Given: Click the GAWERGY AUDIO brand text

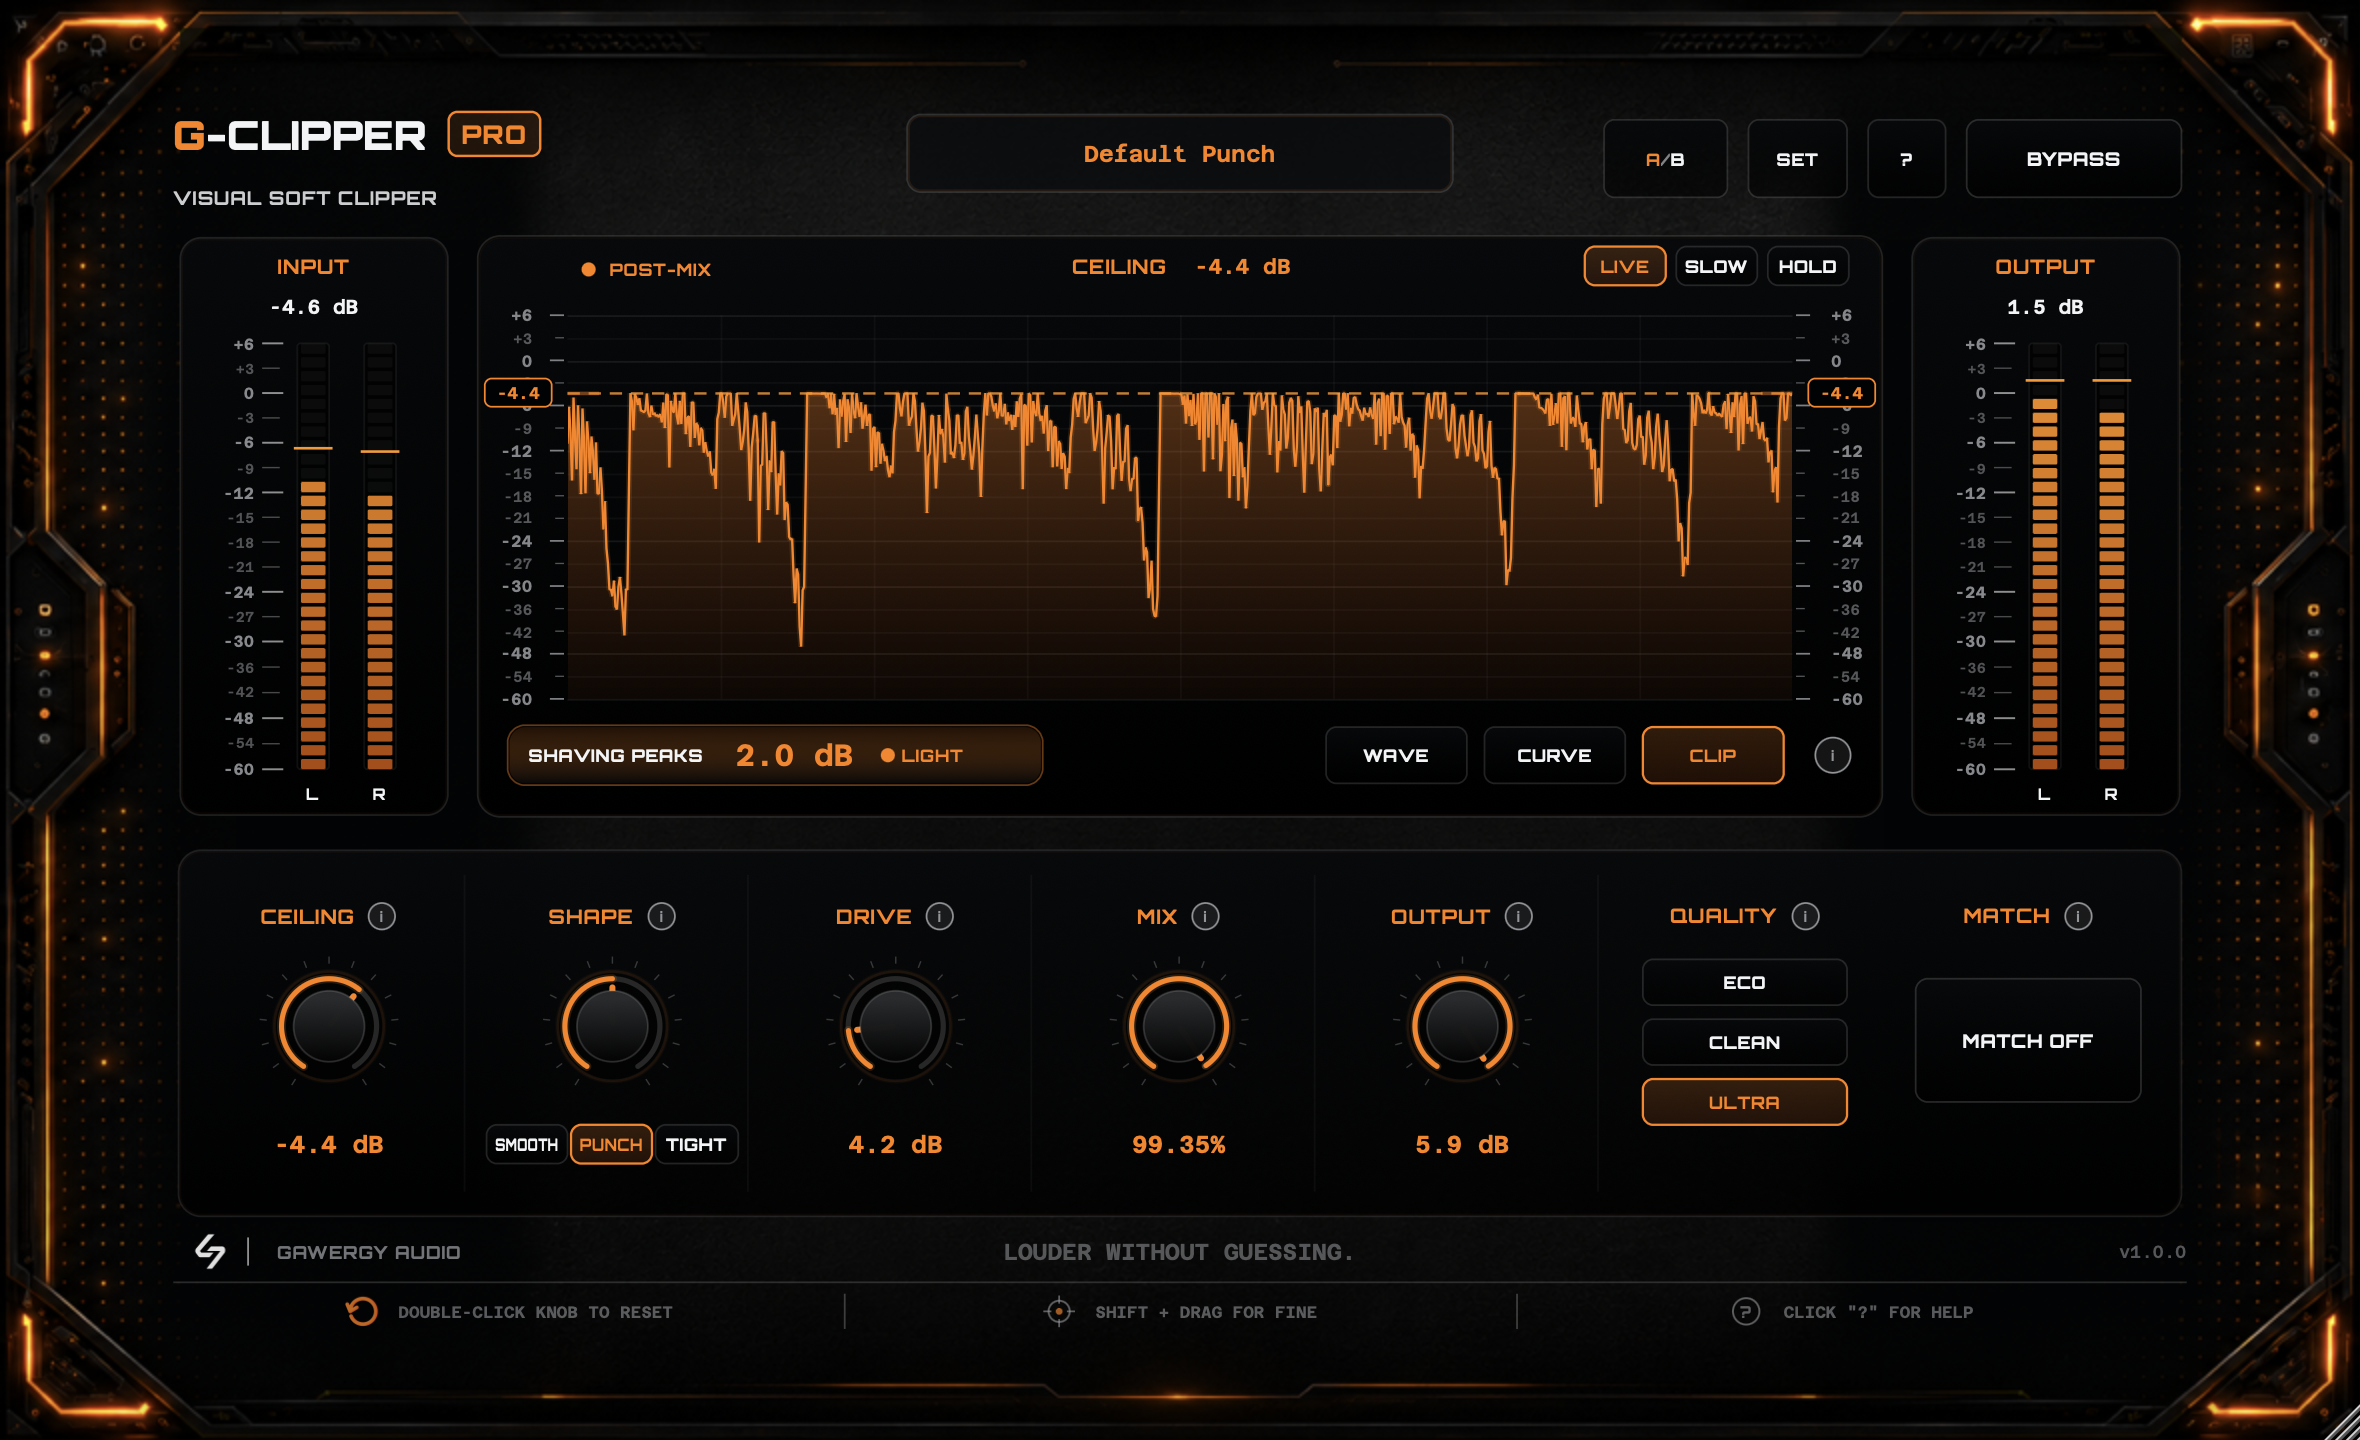Looking at the screenshot, I should pyautogui.click(x=369, y=1252).
